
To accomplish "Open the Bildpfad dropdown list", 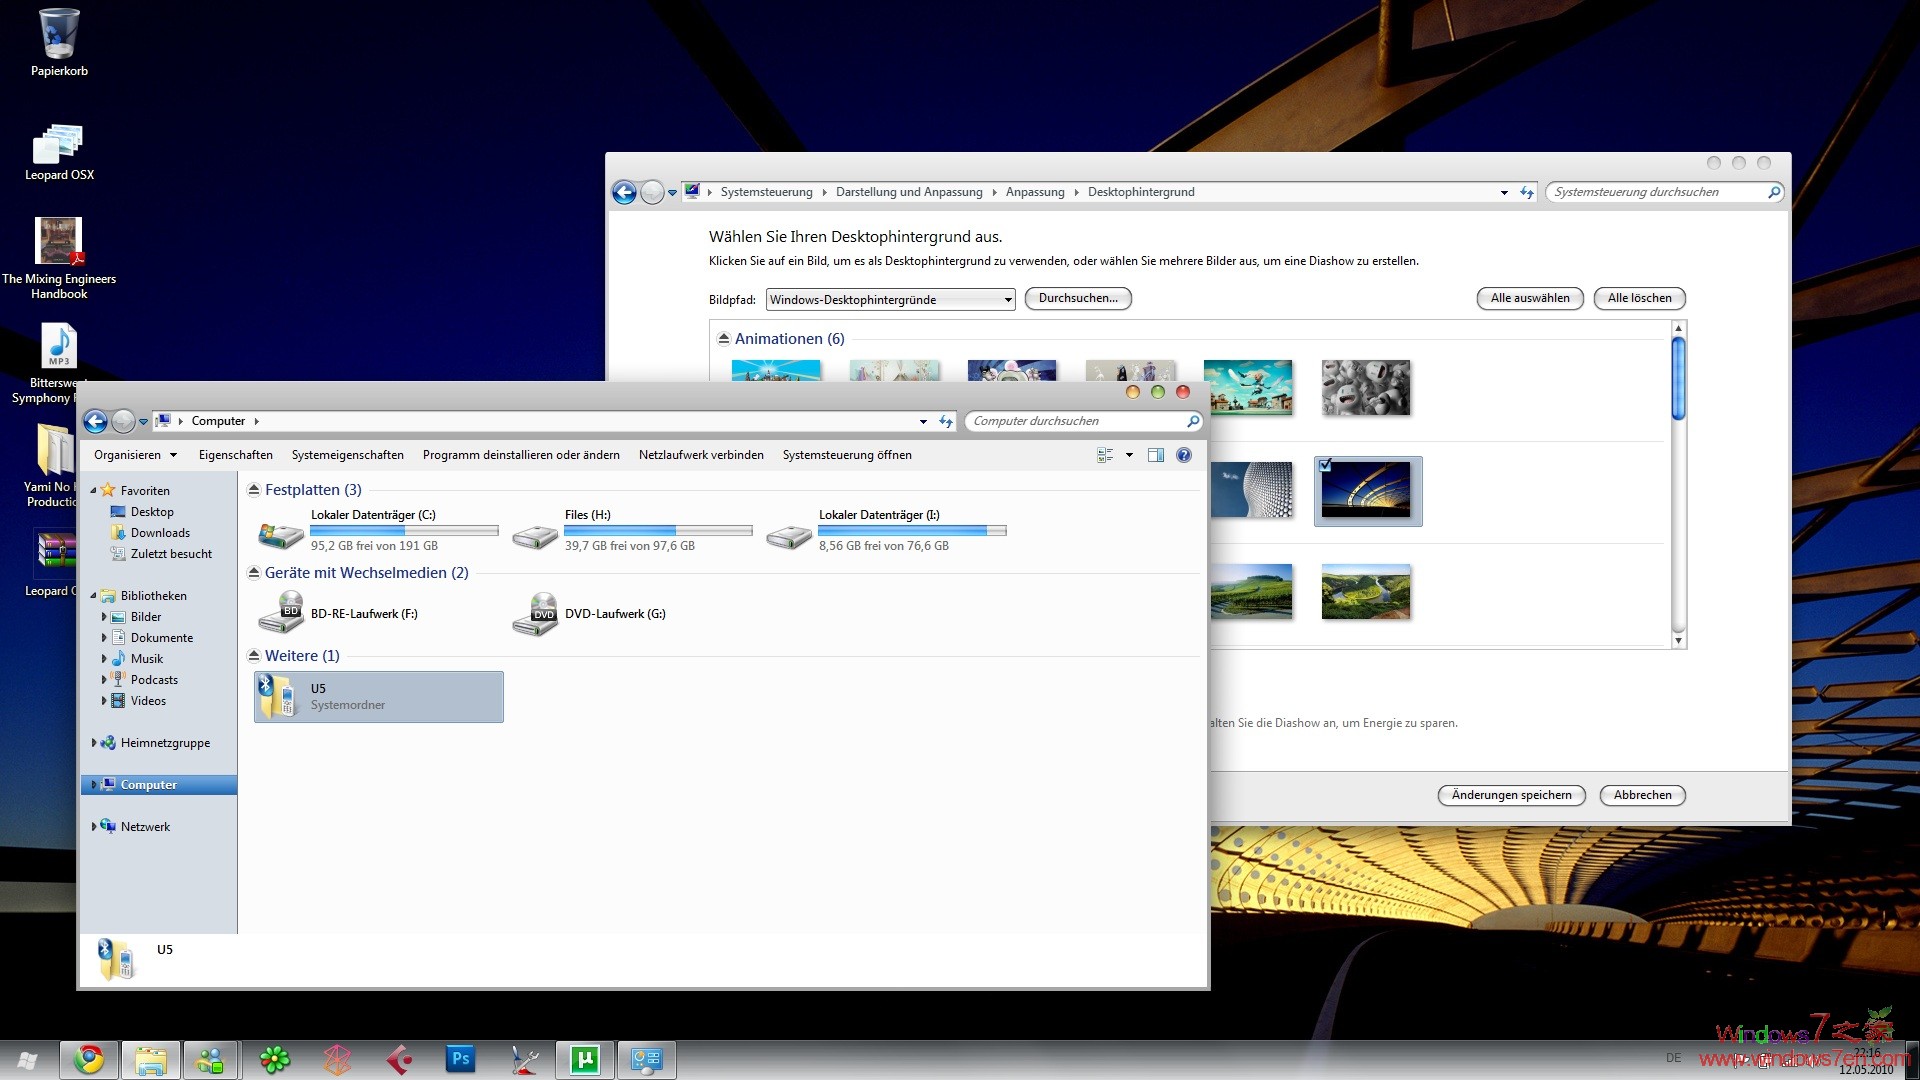I will (x=1006, y=299).
